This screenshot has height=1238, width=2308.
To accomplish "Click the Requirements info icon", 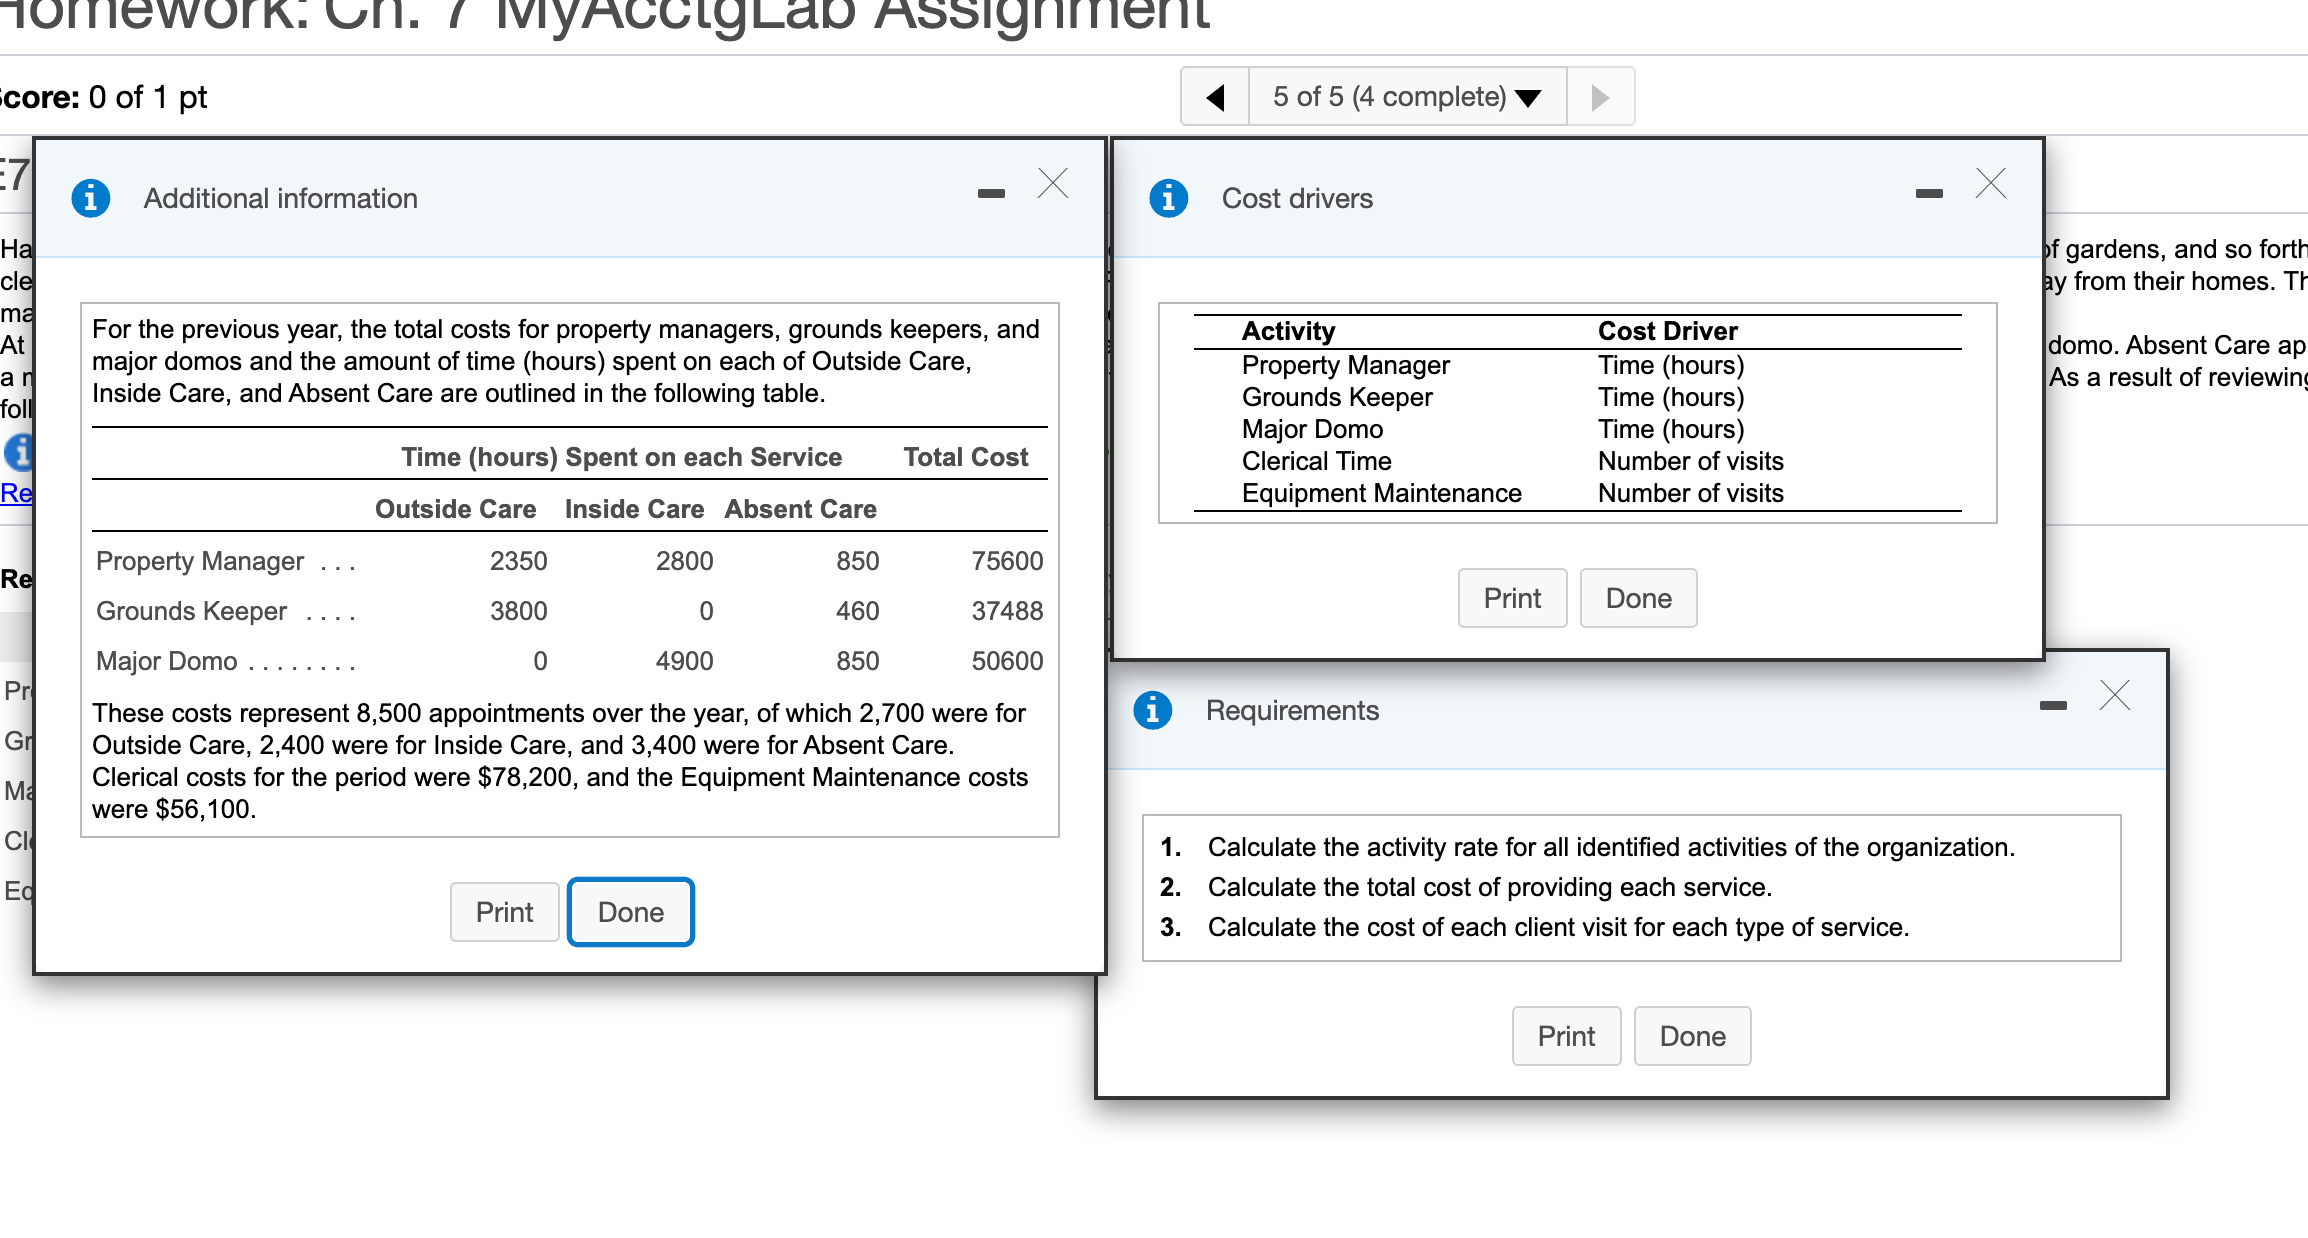I will click(x=1152, y=710).
